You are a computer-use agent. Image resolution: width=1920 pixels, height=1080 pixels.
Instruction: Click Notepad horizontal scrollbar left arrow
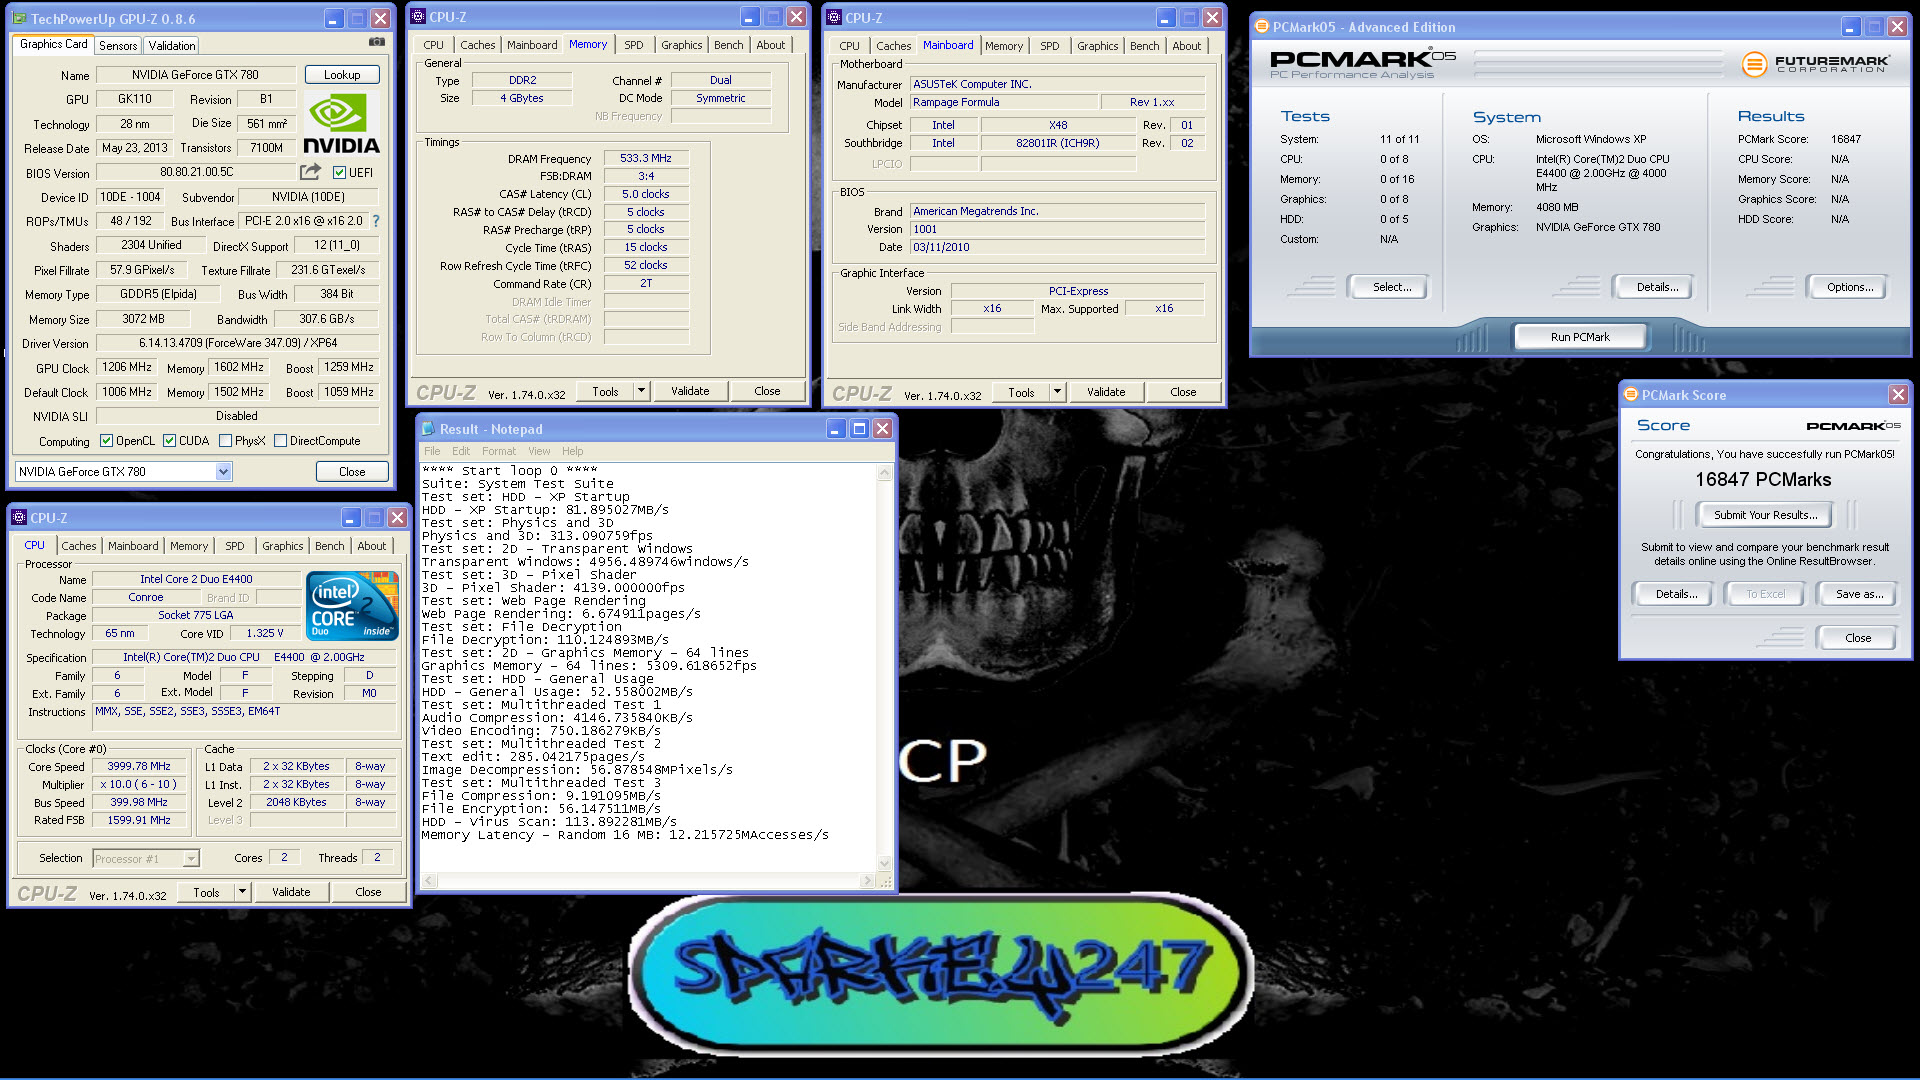[429, 881]
